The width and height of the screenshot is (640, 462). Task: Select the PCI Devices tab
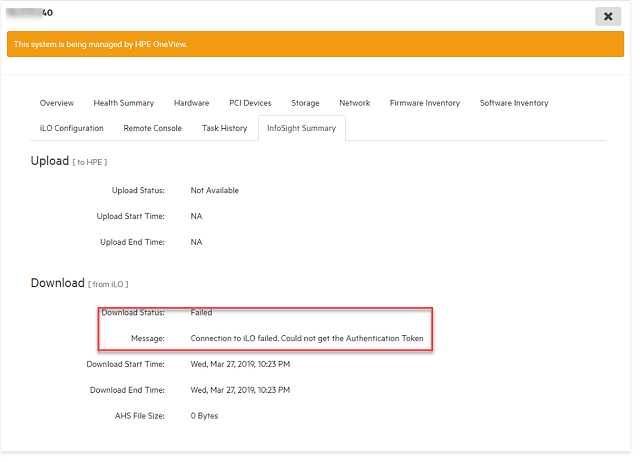[x=250, y=103]
